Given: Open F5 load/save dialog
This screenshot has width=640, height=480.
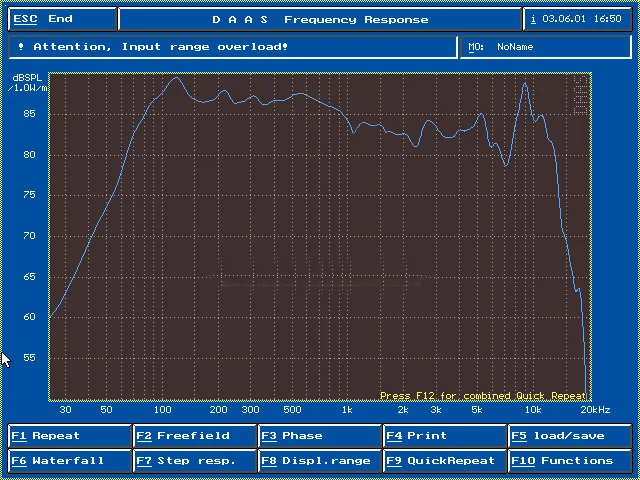Looking at the screenshot, I should 570,436.
